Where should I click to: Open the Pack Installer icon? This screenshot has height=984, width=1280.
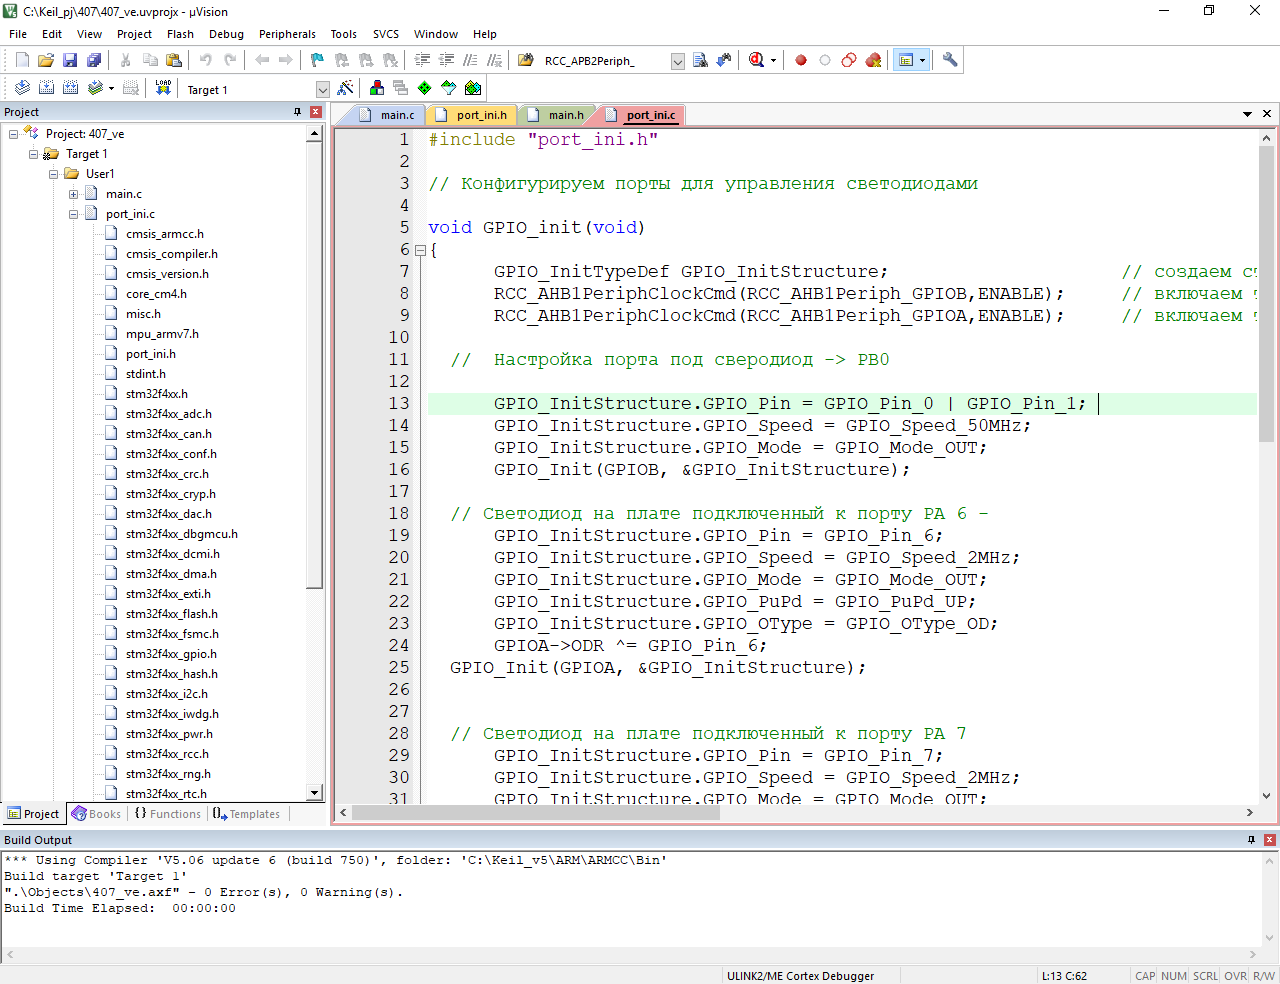(x=473, y=88)
